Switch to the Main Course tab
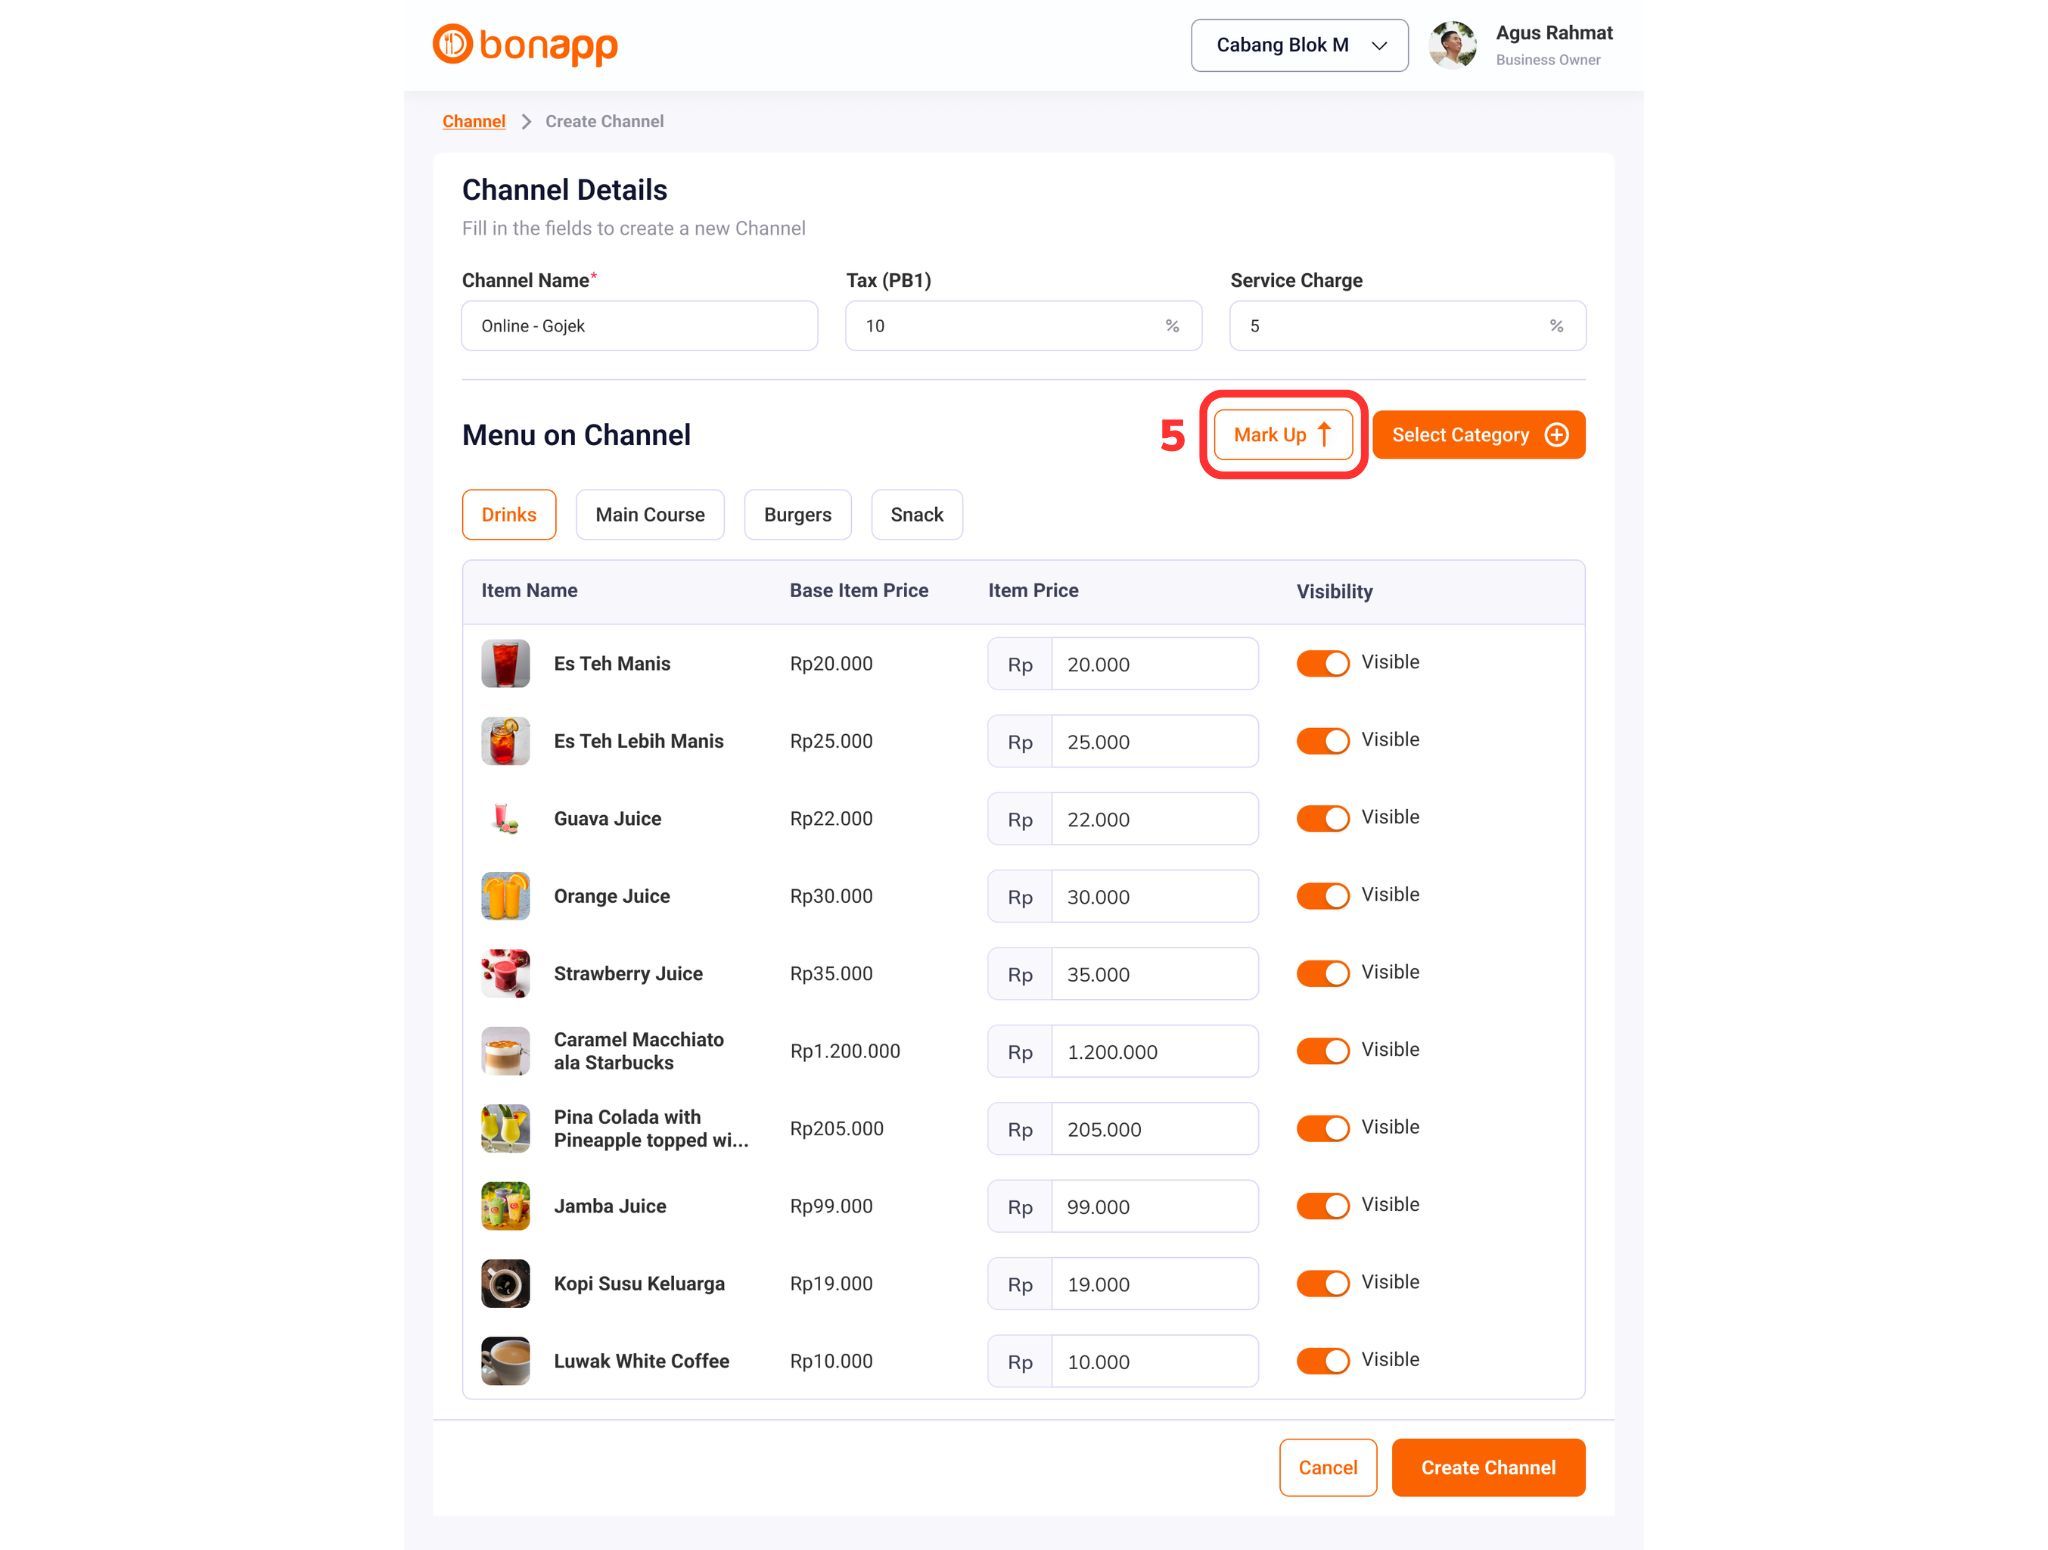 pos(649,515)
